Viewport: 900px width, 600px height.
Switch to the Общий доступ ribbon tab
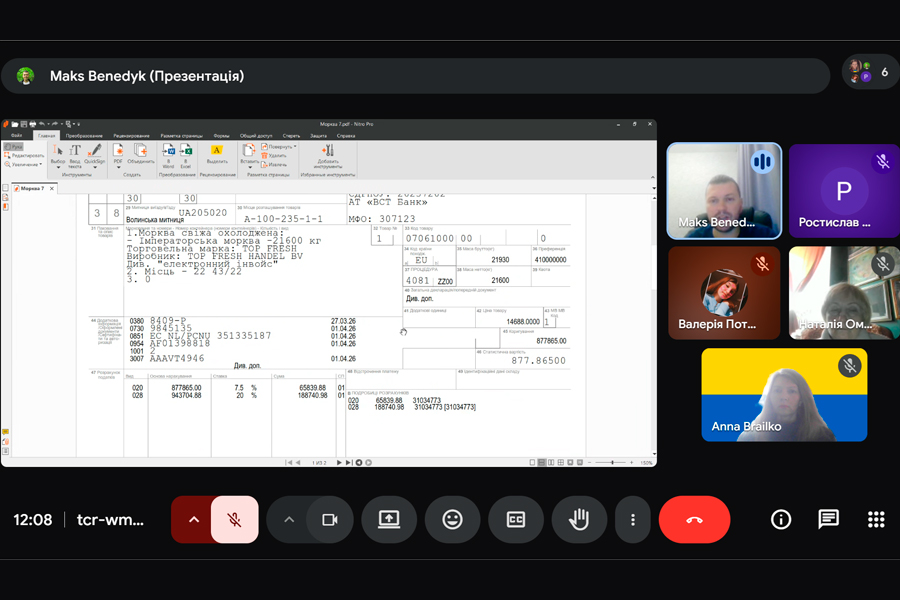[x=256, y=136]
